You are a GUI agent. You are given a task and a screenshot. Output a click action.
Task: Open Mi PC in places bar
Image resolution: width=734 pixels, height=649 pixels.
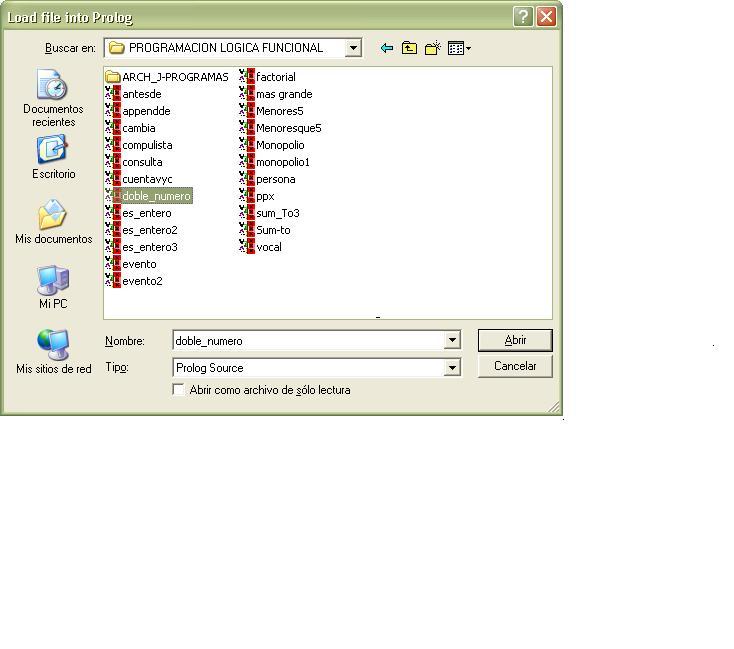pos(53,287)
